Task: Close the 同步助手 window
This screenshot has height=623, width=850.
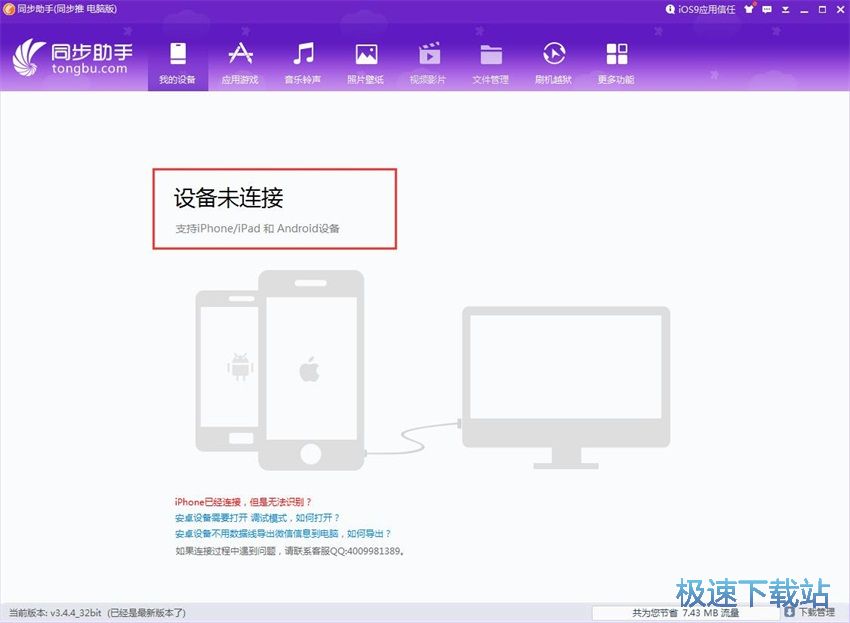Action: [840, 9]
